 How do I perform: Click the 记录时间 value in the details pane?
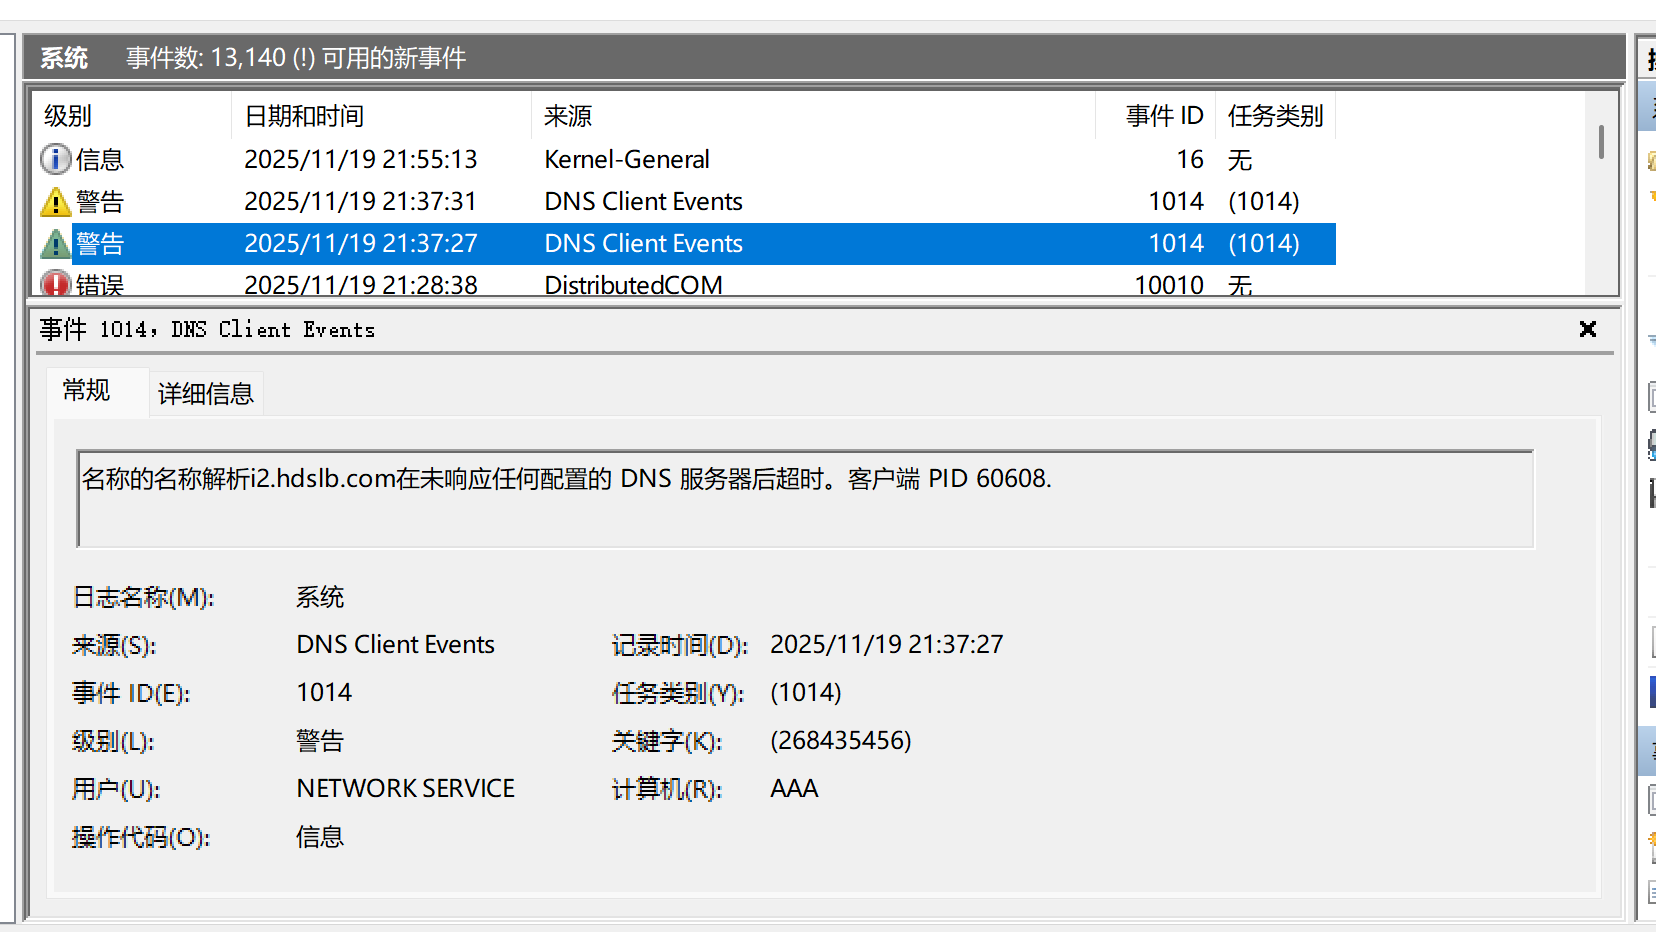point(887,645)
